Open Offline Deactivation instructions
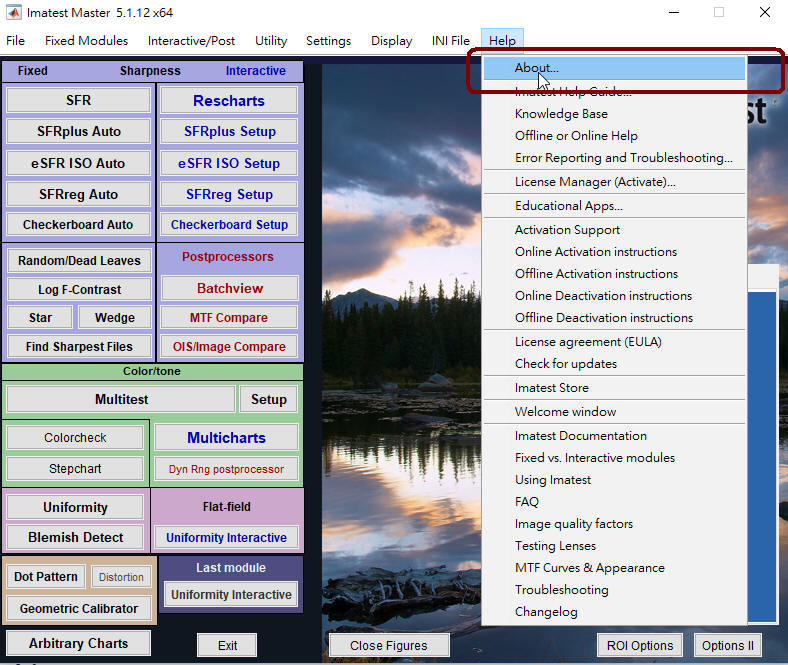 pyautogui.click(x=614, y=318)
